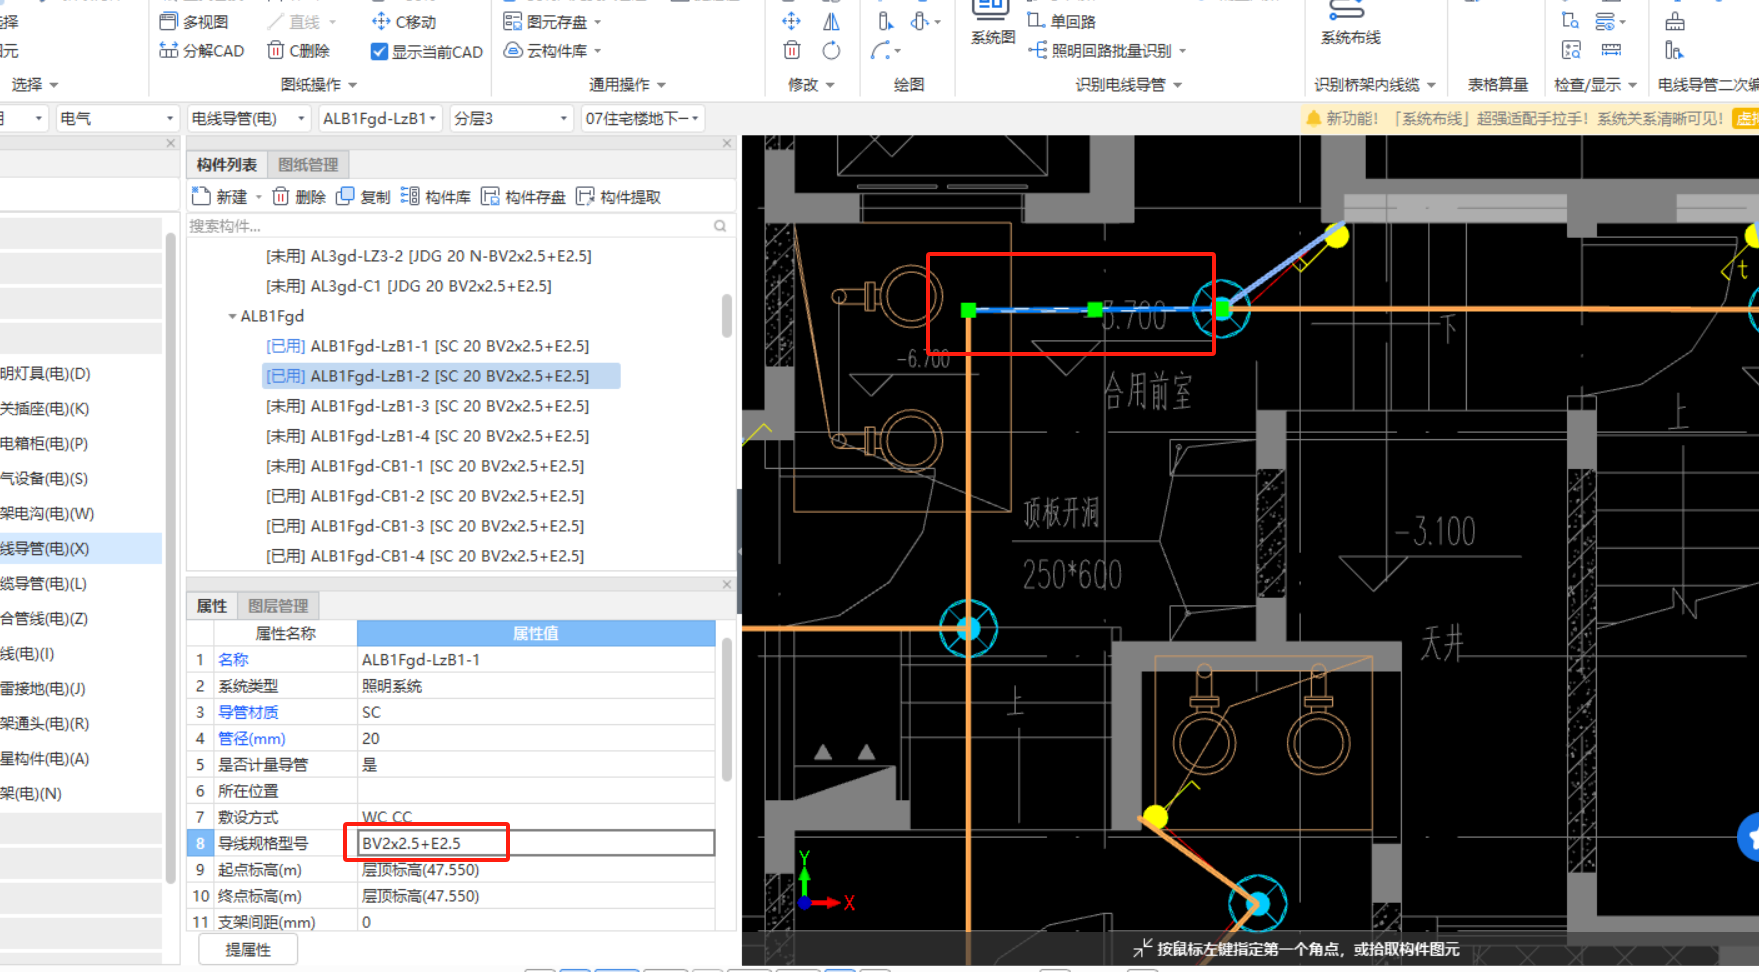Click the 表格算量 group label
1759x972 pixels.
(x=1497, y=85)
